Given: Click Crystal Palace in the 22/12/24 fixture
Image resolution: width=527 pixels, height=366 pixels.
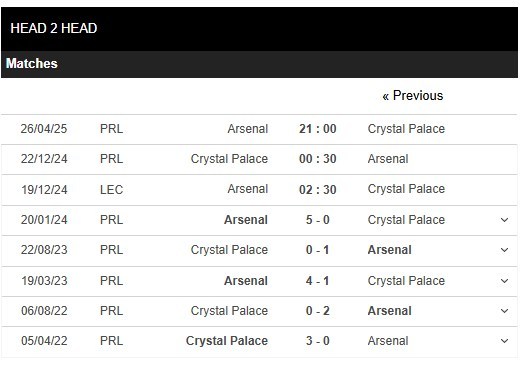Looking at the screenshot, I should [x=229, y=159].
